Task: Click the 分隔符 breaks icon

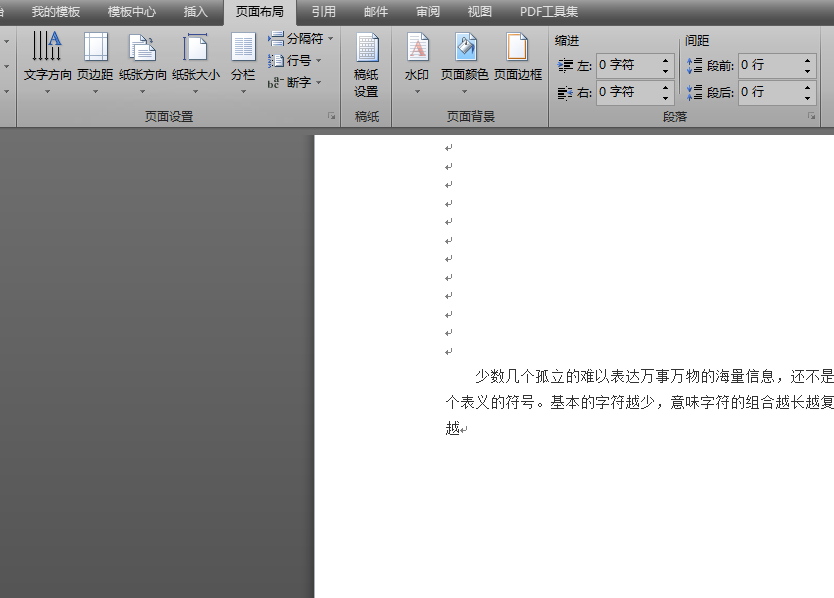Action: click(x=276, y=38)
